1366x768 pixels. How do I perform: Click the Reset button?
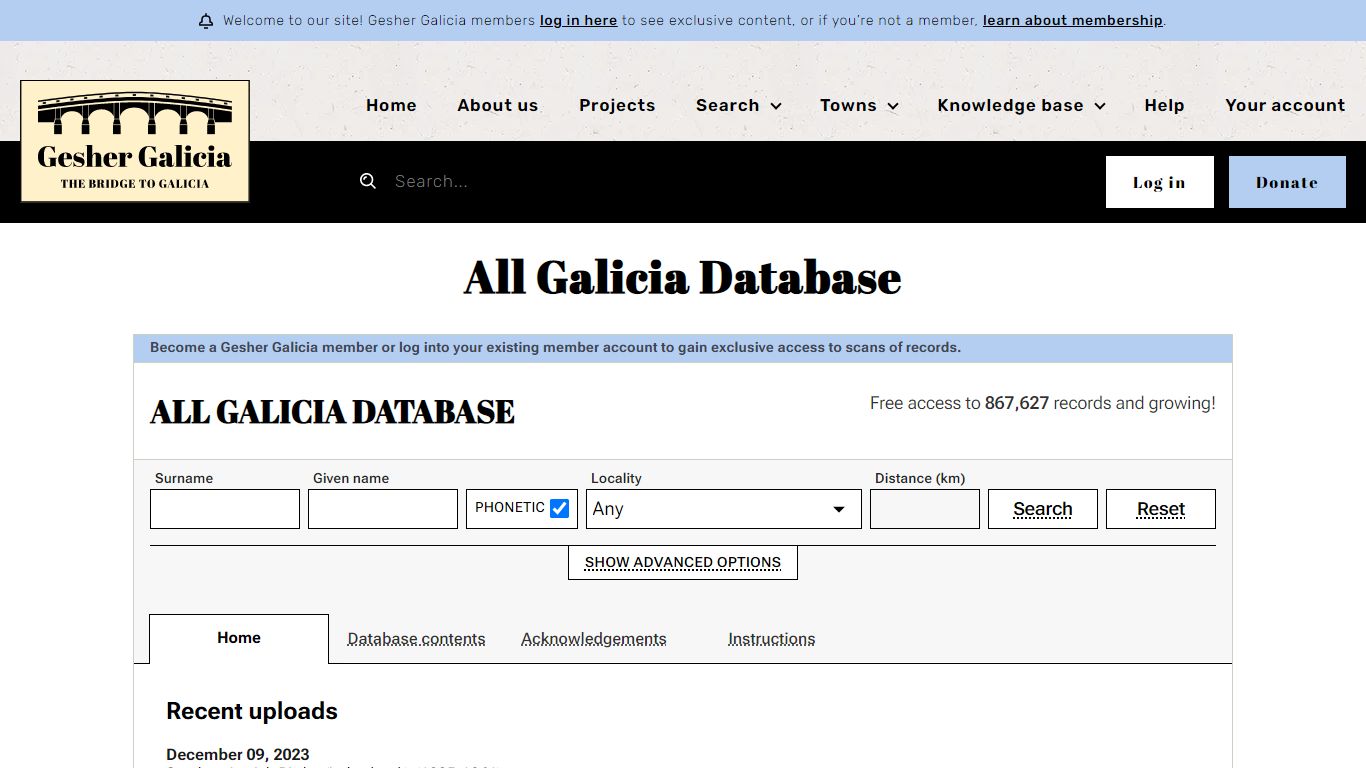[x=1161, y=509]
